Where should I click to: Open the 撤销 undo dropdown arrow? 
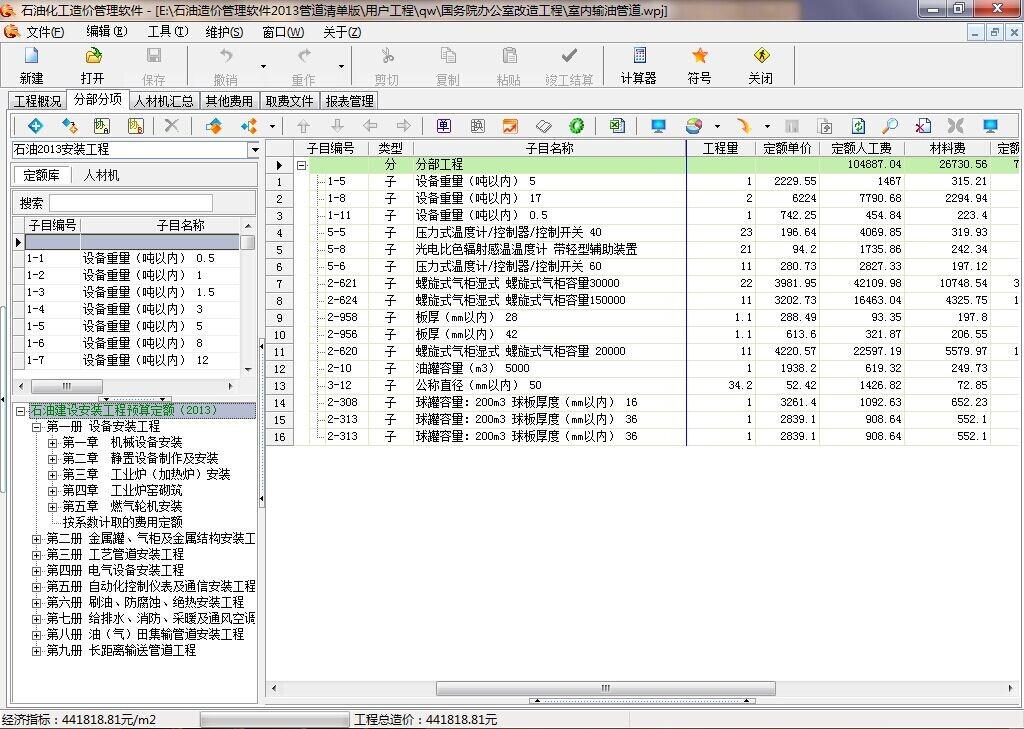(263, 66)
